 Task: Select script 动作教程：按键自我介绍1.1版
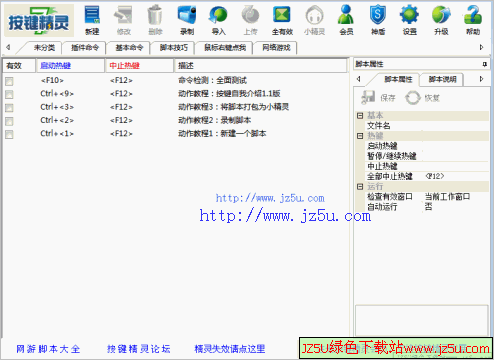coord(229,94)
